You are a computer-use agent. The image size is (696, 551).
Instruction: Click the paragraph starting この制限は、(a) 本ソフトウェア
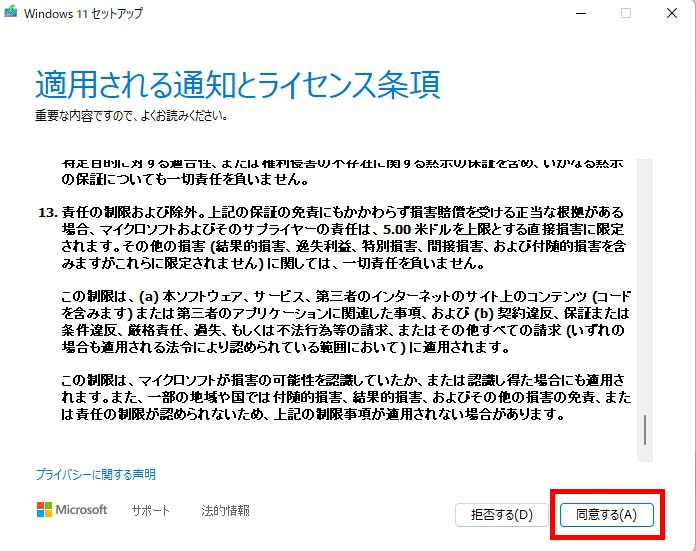[346, 321]
